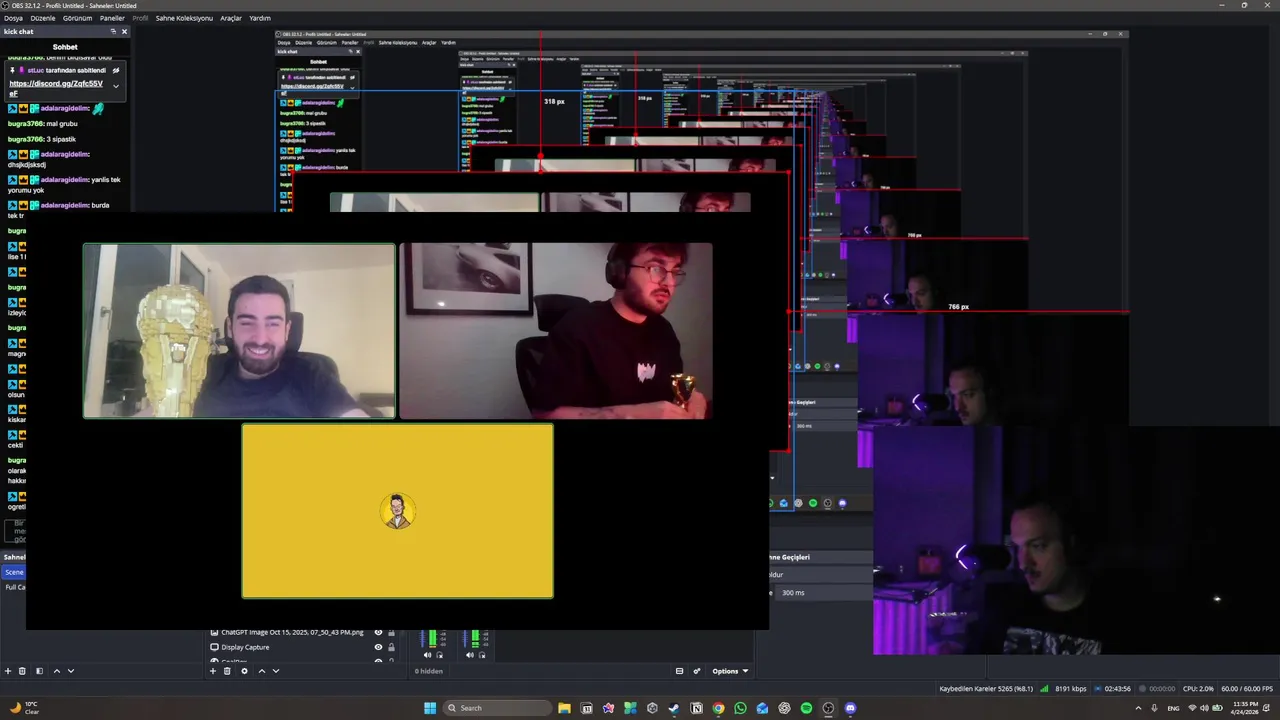Move source down in Sources toolbar
Screen dimensions: 1280x720
(x=276, y=671)
